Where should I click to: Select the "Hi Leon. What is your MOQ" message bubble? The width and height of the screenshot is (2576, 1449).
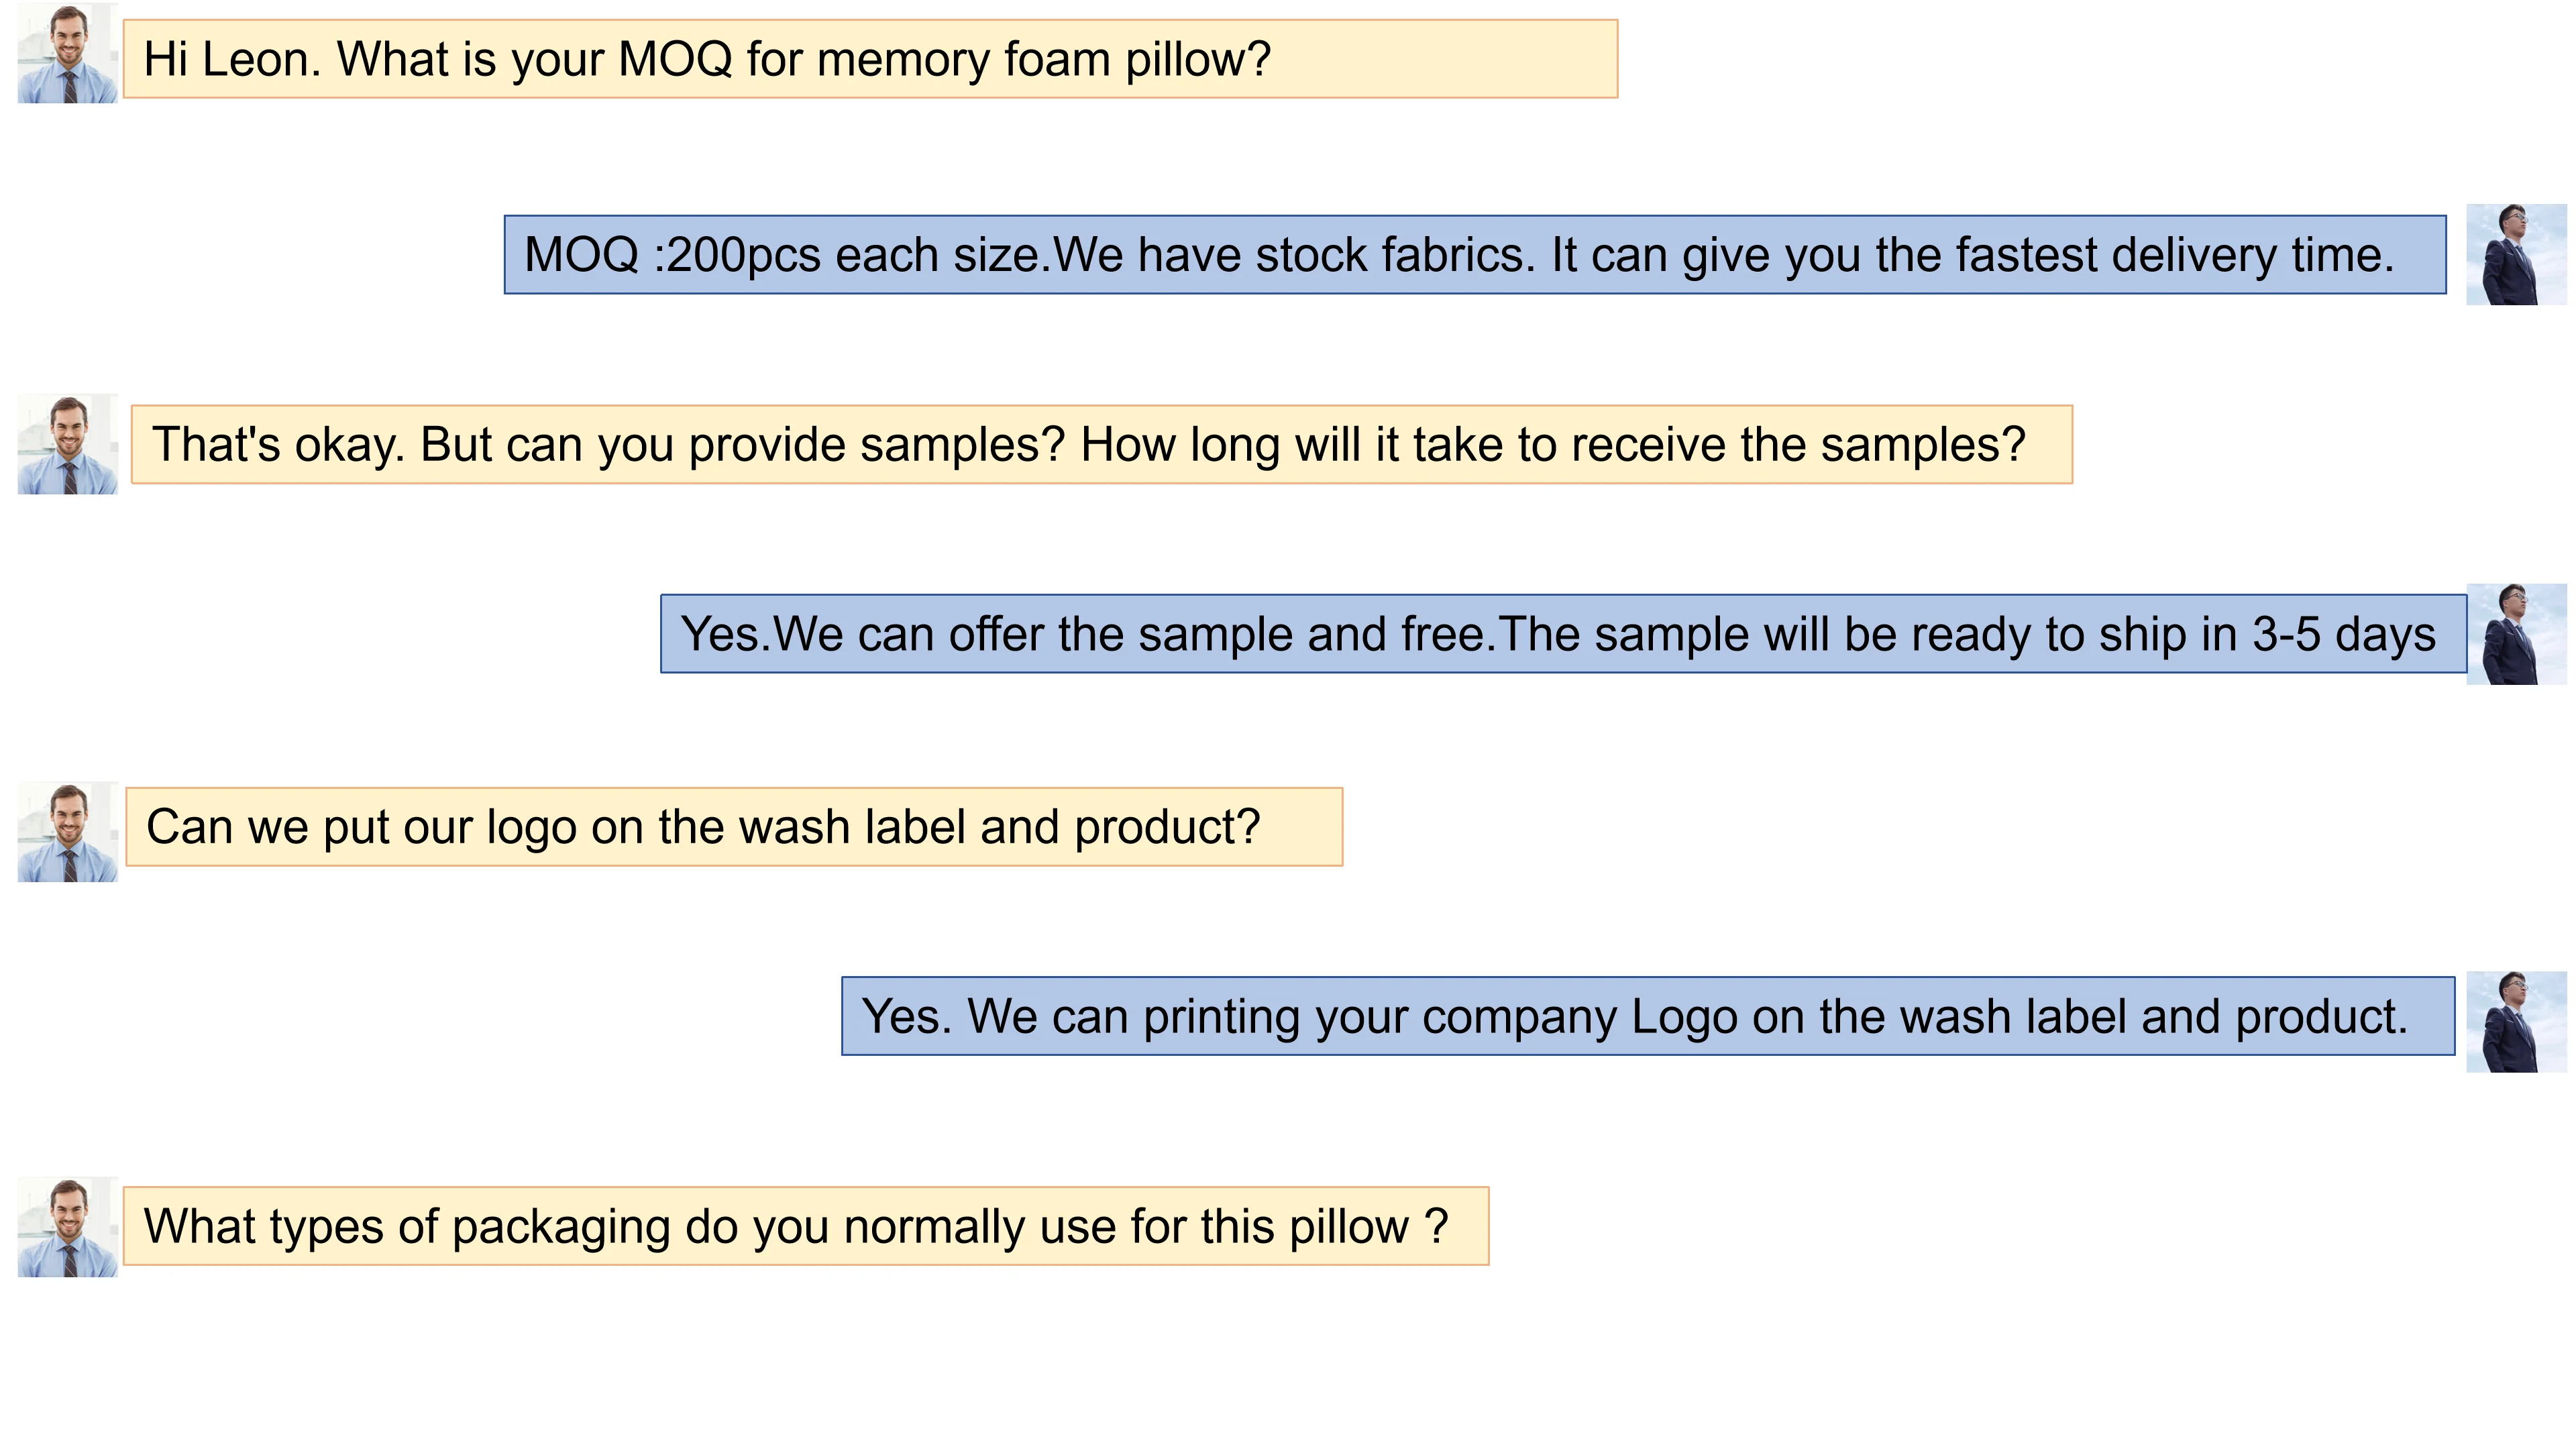(x=869, y=59)
